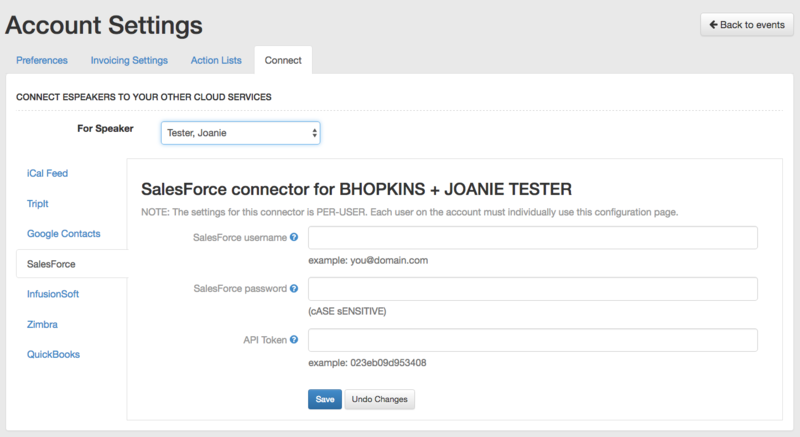
Task: Click the PER-USER note text
Action: click(410, 212)
